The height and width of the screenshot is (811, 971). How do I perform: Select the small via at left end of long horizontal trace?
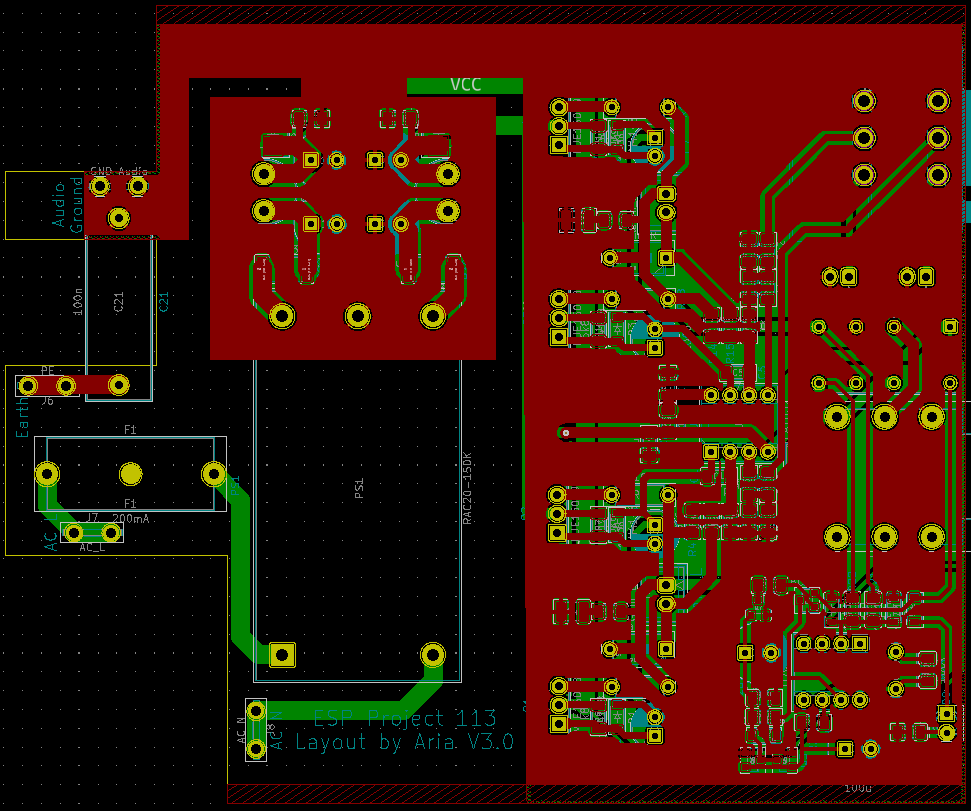pos(565,433)
